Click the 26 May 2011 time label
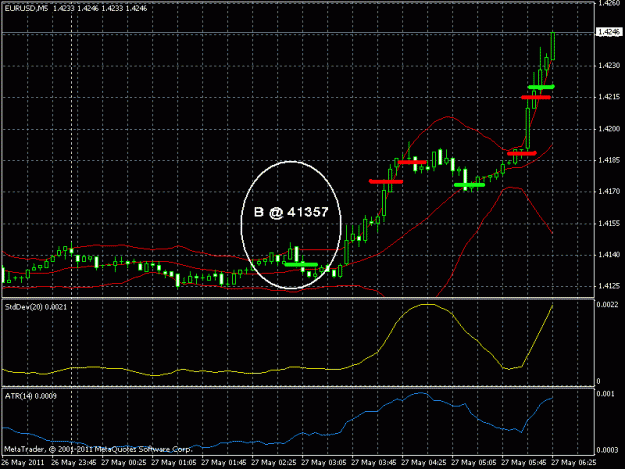625x469 pixels. [x=23, y=463]
